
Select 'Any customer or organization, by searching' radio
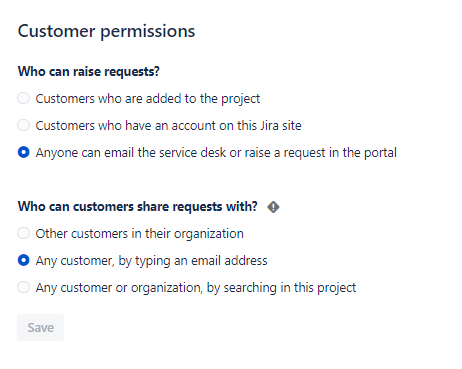(x=24, y=287)
